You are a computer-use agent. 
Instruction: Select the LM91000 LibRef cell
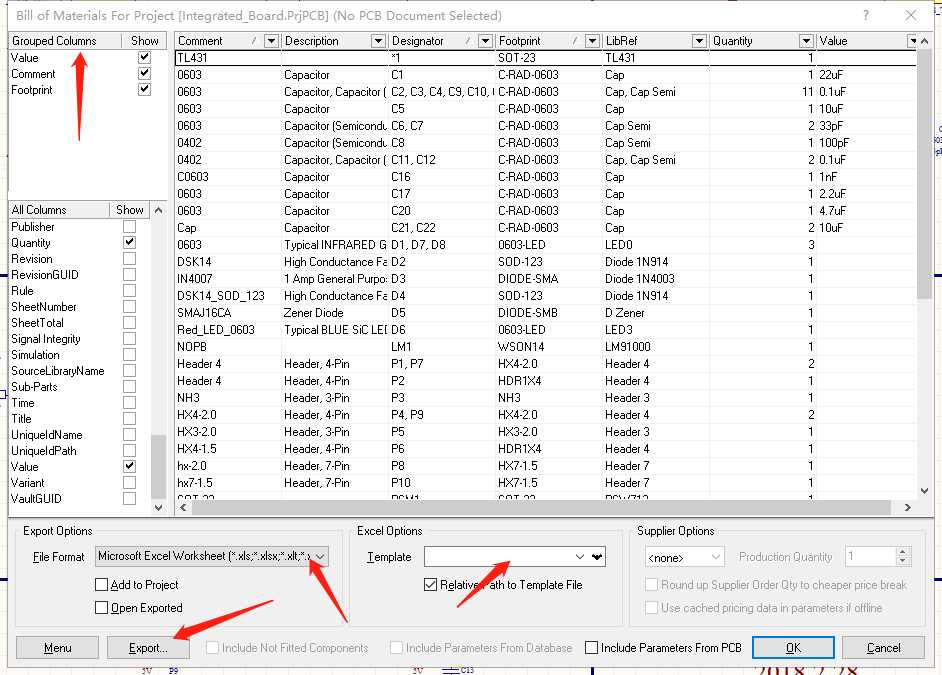coord(656,347)
